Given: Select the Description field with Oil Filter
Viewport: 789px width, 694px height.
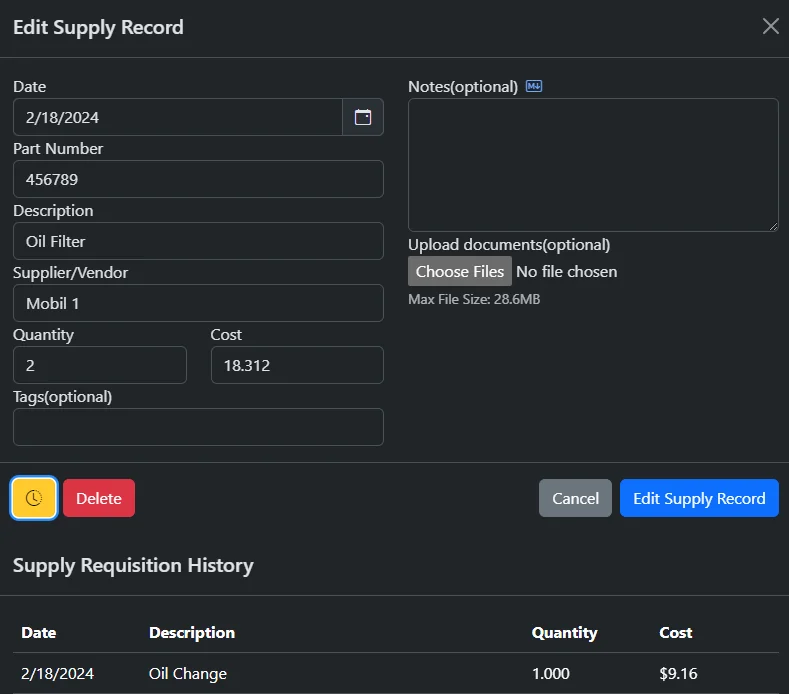Looking at the screenshot, I should 198,241.
